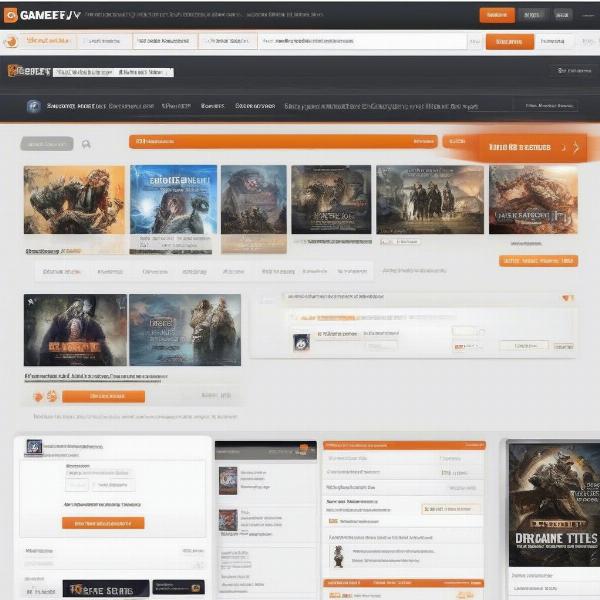Open the large cover of the hooded figure with orange title
600x600 pixels.
pos(75,330)
